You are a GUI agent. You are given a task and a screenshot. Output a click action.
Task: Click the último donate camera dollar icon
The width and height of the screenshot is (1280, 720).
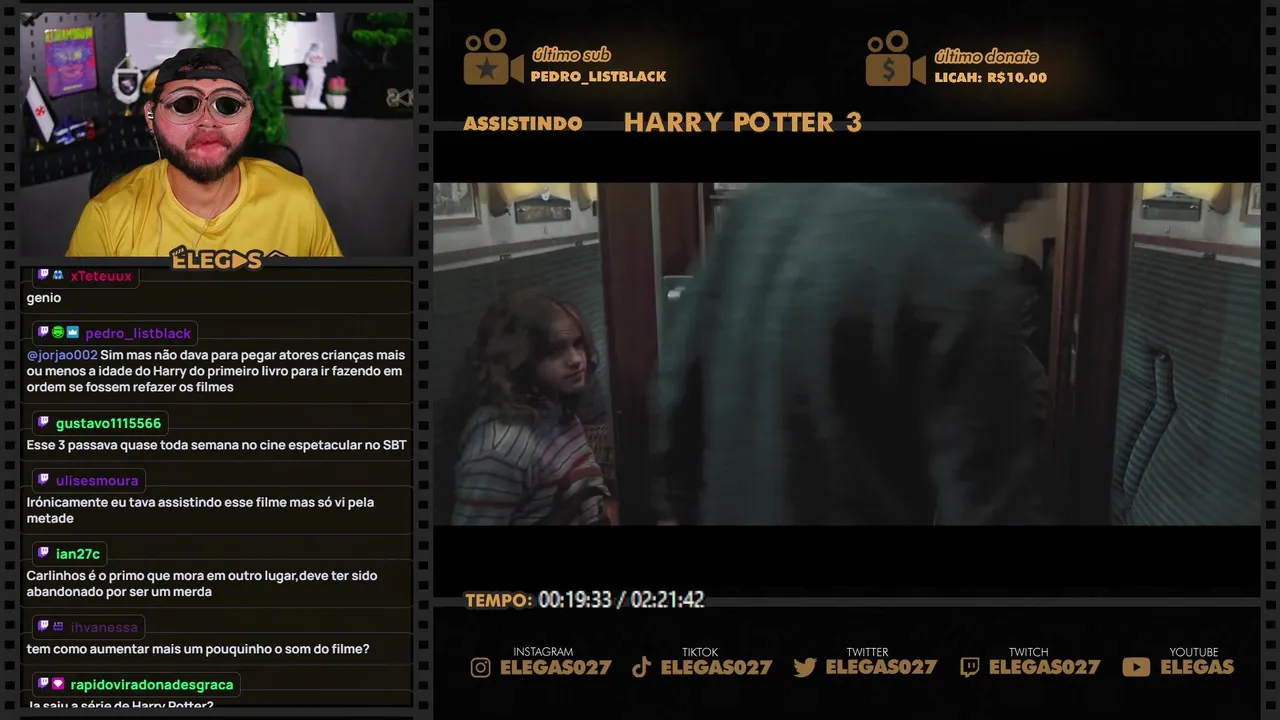tap(895, 58)
